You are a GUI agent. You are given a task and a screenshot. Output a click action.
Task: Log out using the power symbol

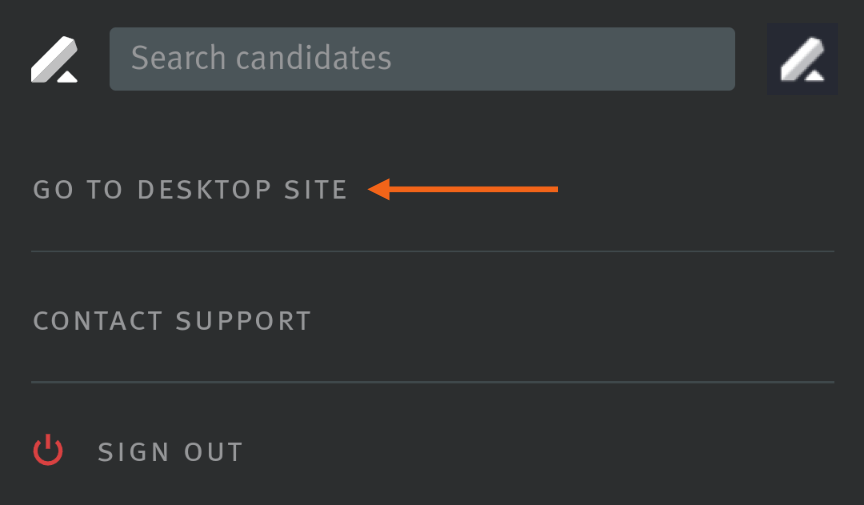(x=48, y=450)
